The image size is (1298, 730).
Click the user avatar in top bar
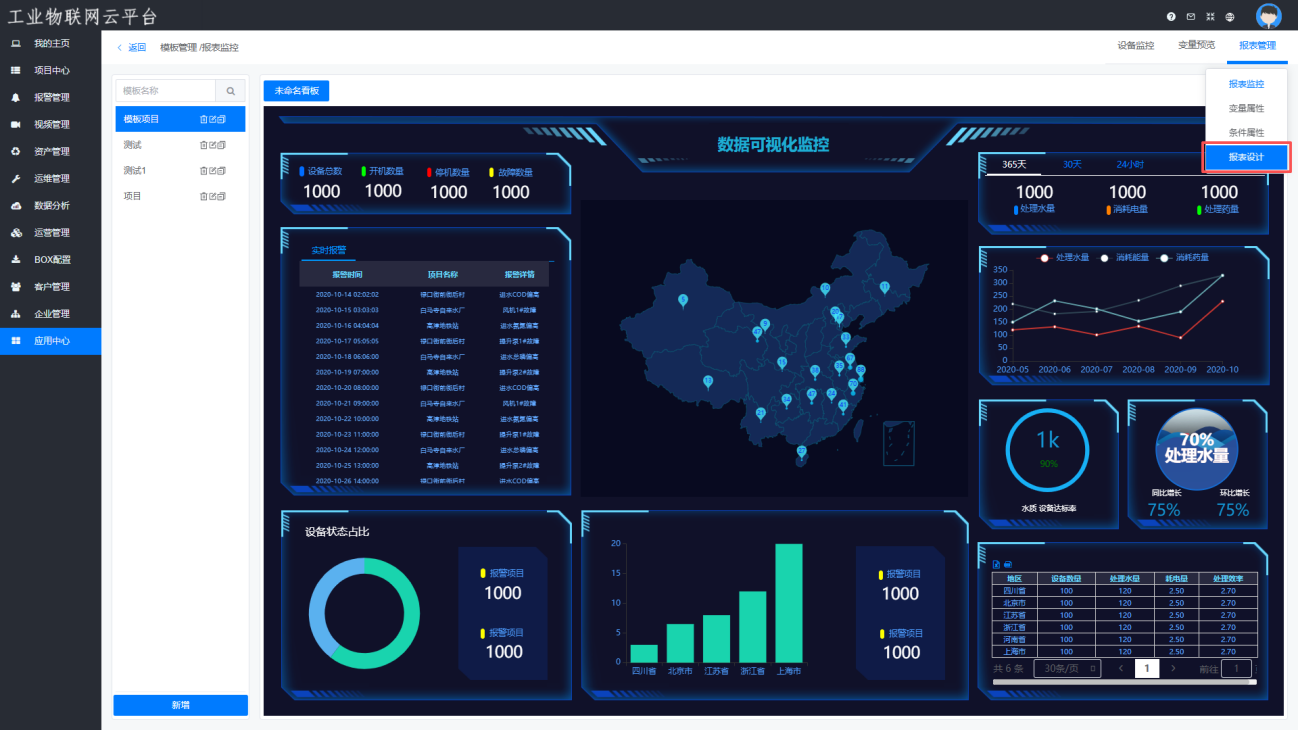point(1268,17)
